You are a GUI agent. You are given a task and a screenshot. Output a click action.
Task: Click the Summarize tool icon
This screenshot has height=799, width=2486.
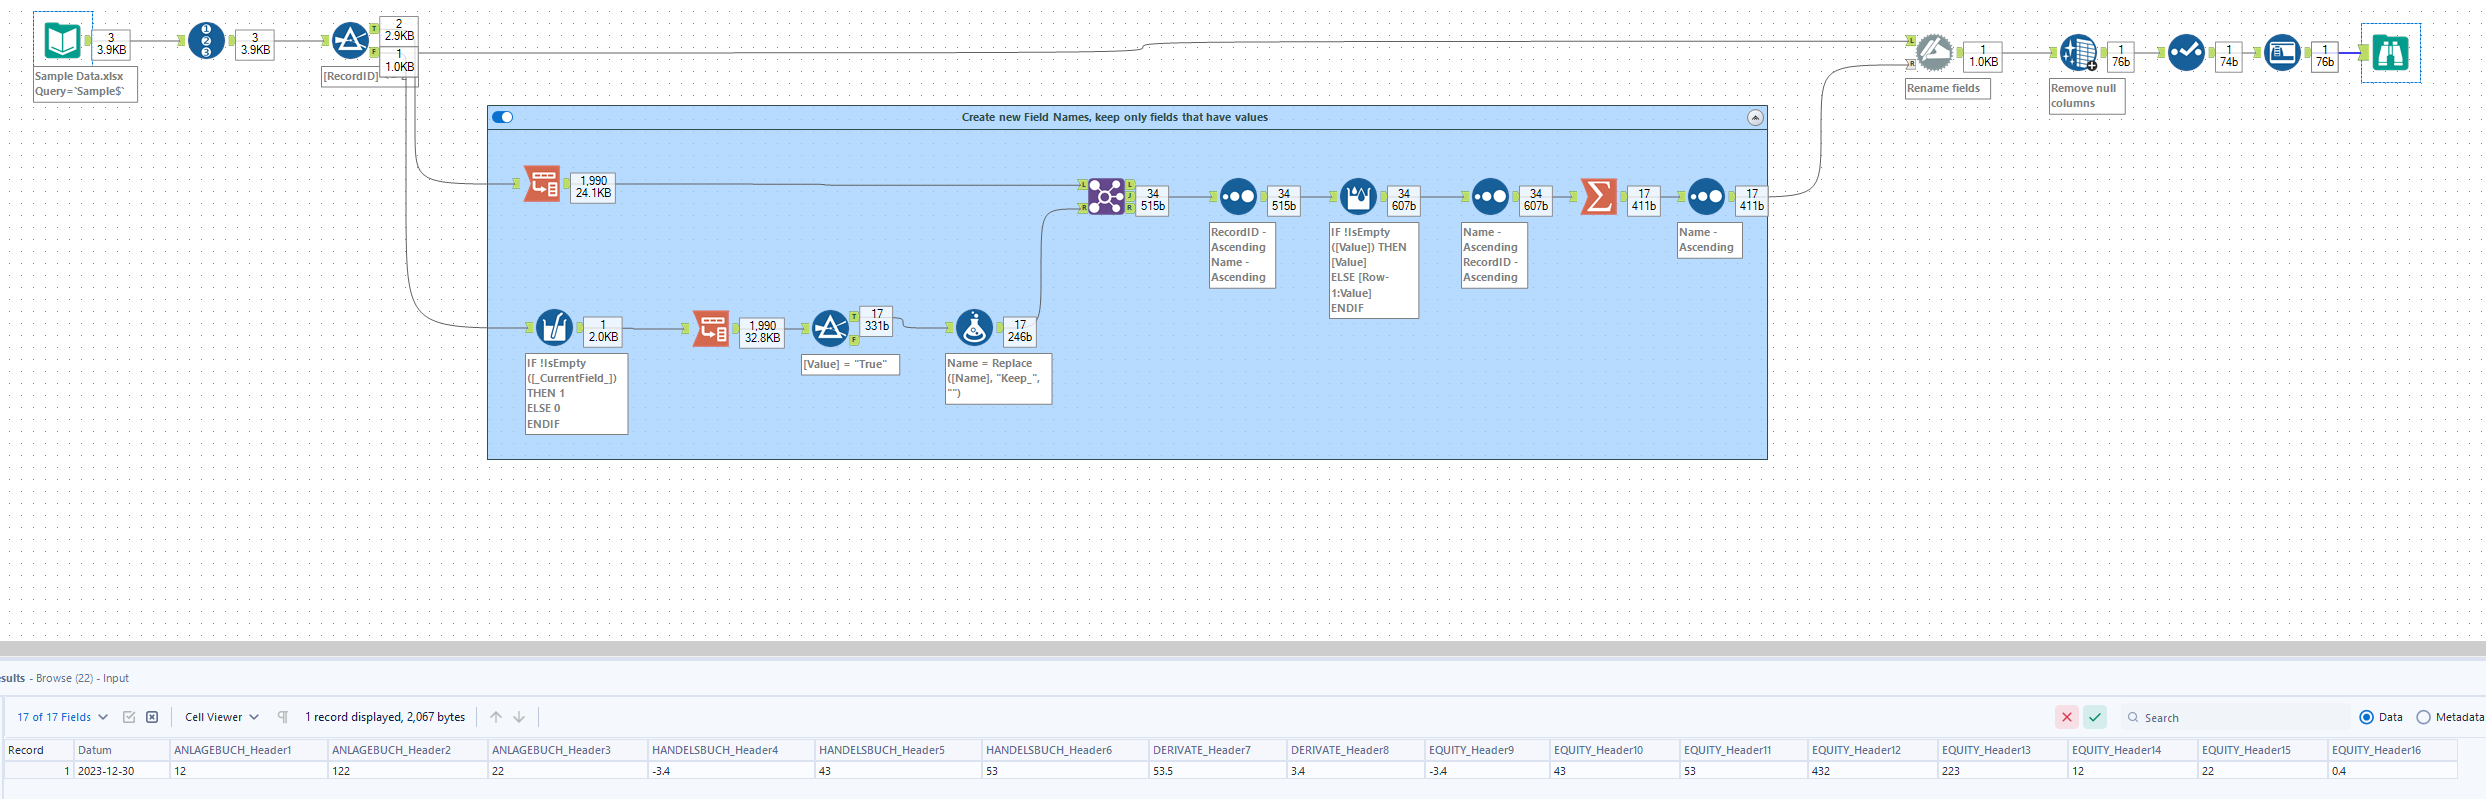coord(1598,196)
